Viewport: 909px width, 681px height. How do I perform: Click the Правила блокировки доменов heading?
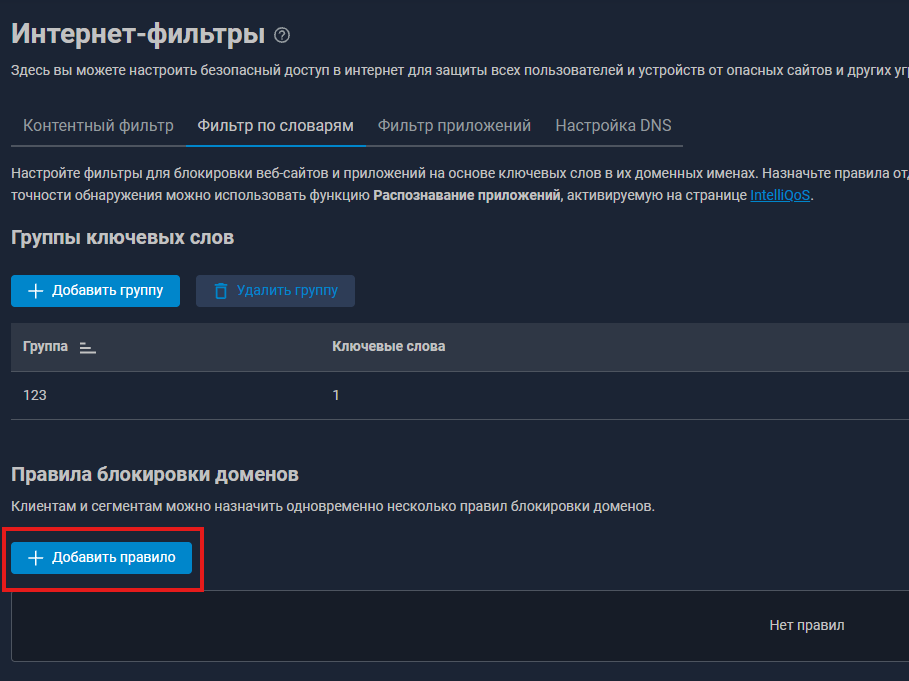click(x=155, y=475)
